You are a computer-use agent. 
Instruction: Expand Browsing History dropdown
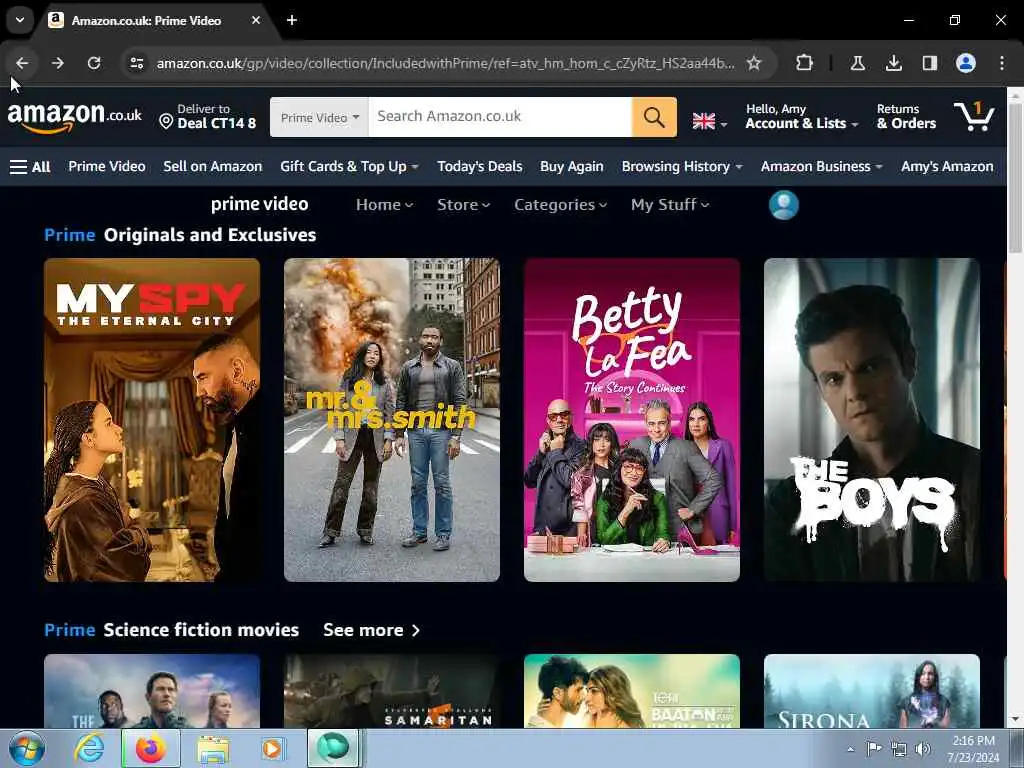682,167
